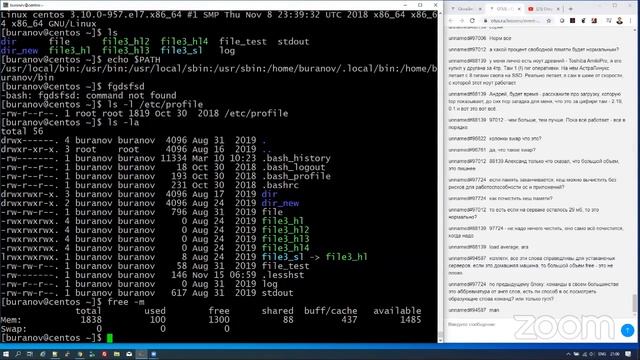Click the black square extension icon in browser
The width and height of the screenshot is (640, 360).
[573, 20]
